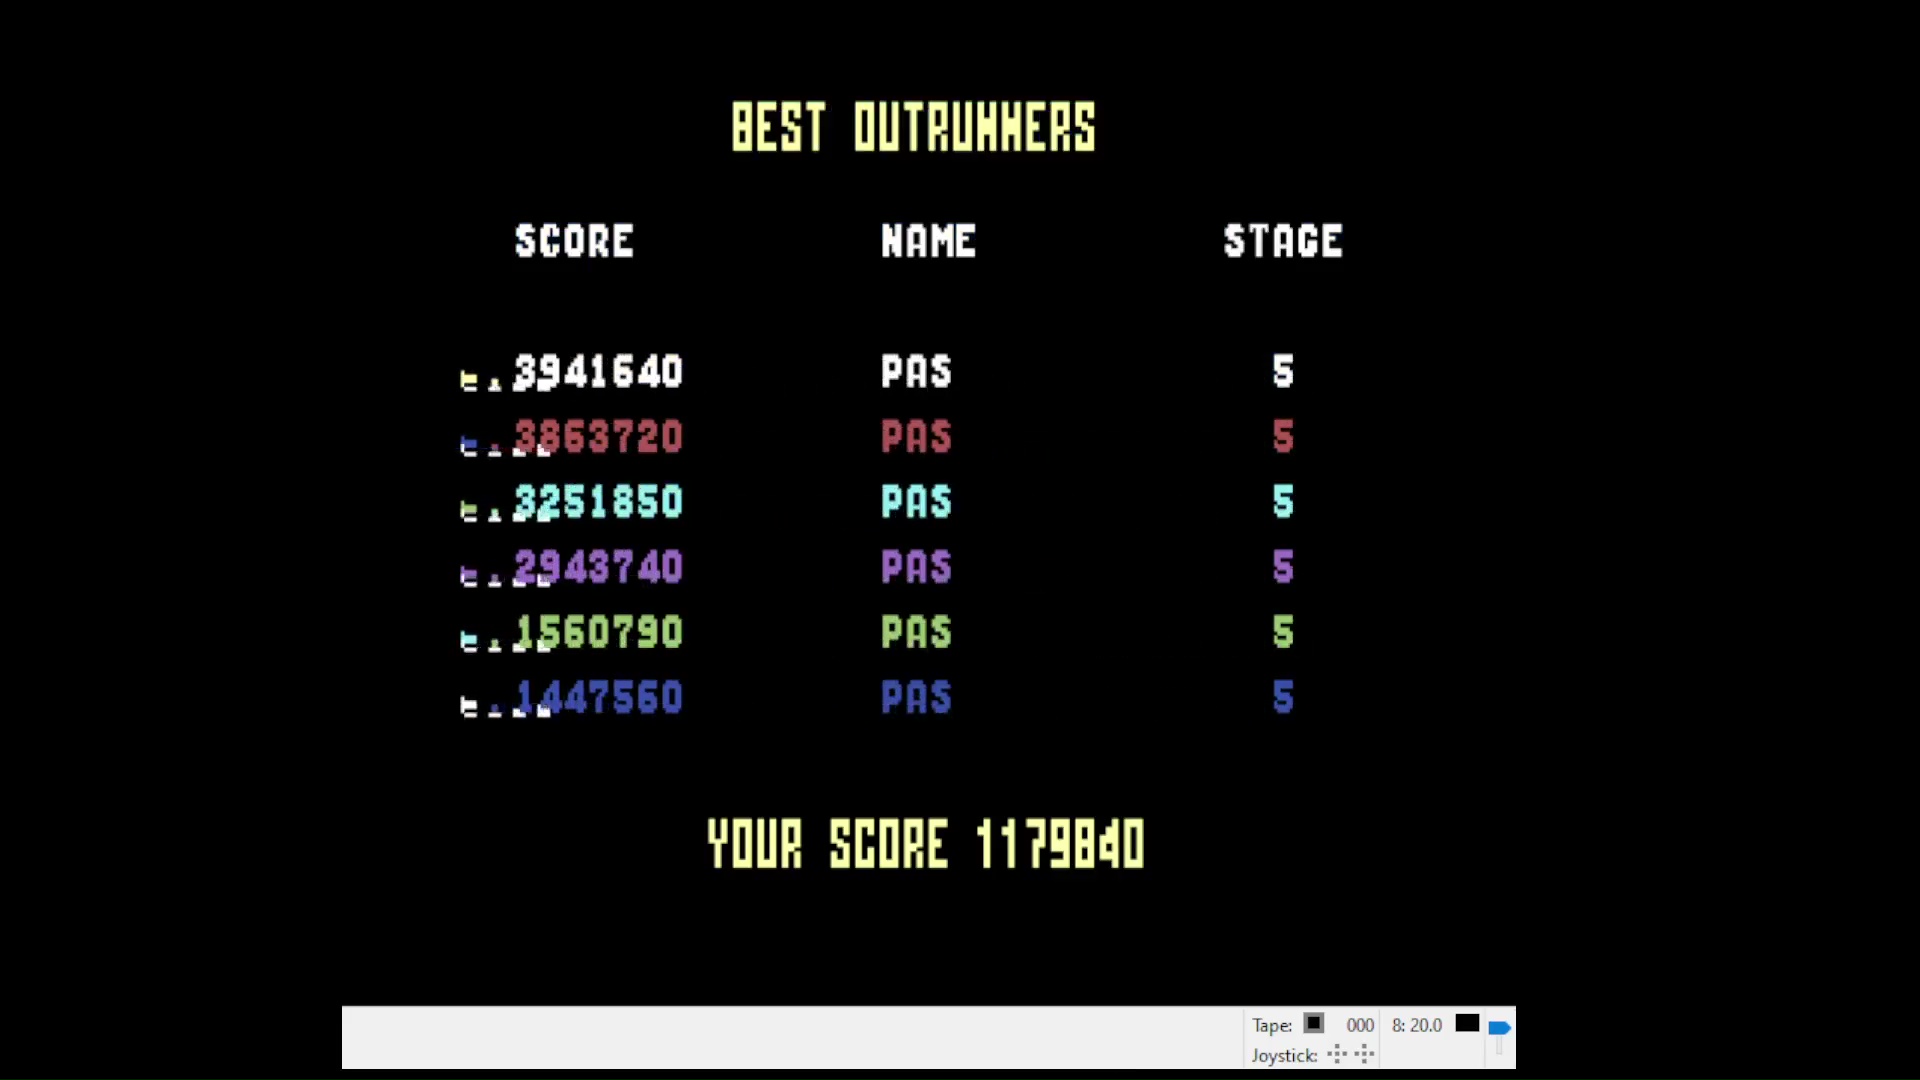Screen dimensions: 1920x1080
Task: Click the tape counter 000
Action: 1360,1025
